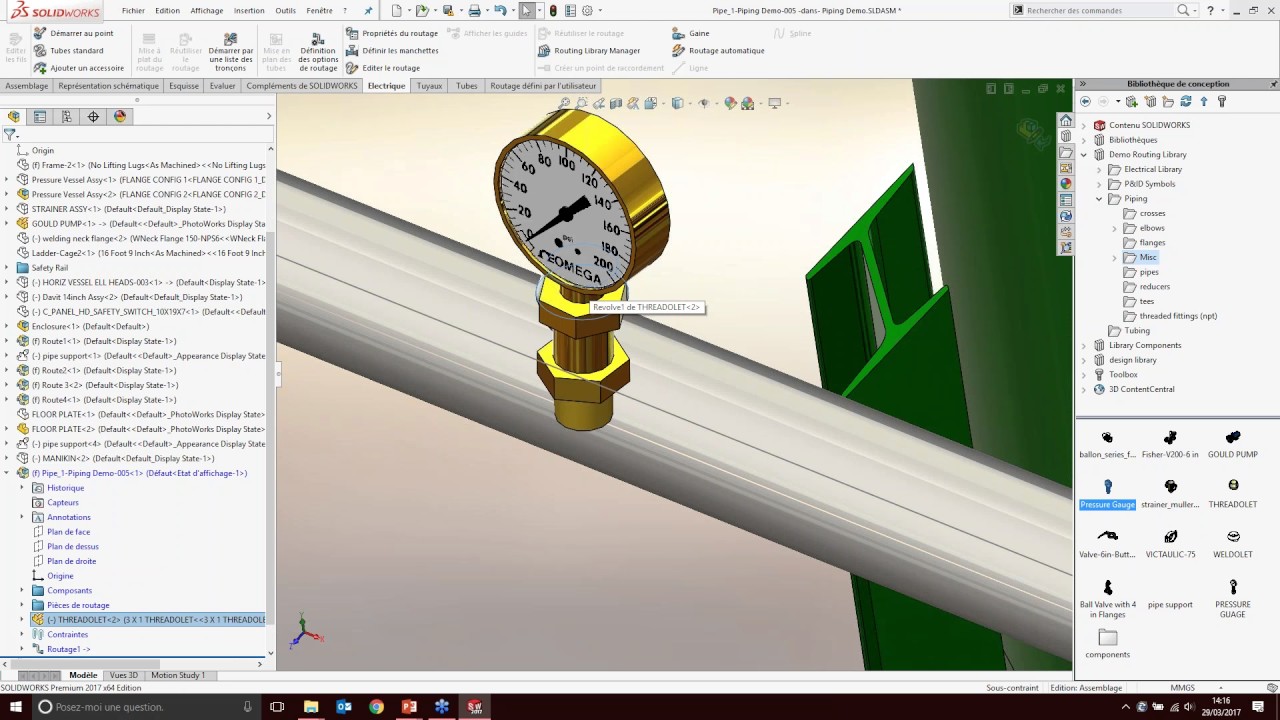Click Démarrer au point routing tool
Image resolution: width=1280 pixels, height=720 pixels.
tap(73, 33)
